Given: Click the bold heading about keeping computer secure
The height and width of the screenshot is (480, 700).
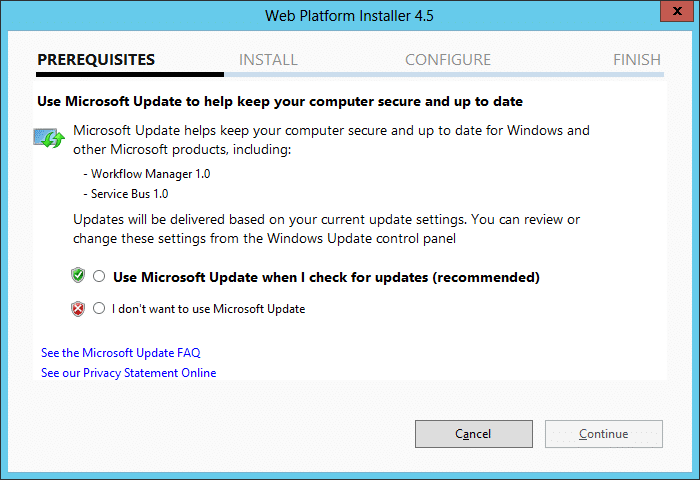Looking at the screenshot, I should click(280, 101).
